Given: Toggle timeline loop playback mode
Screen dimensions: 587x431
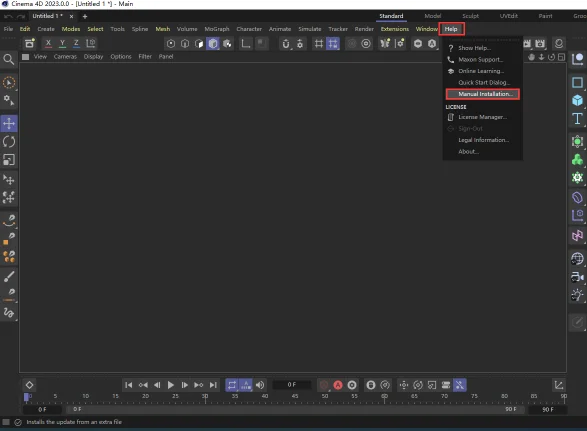Looking at the screenshot, I should point(232,385).
